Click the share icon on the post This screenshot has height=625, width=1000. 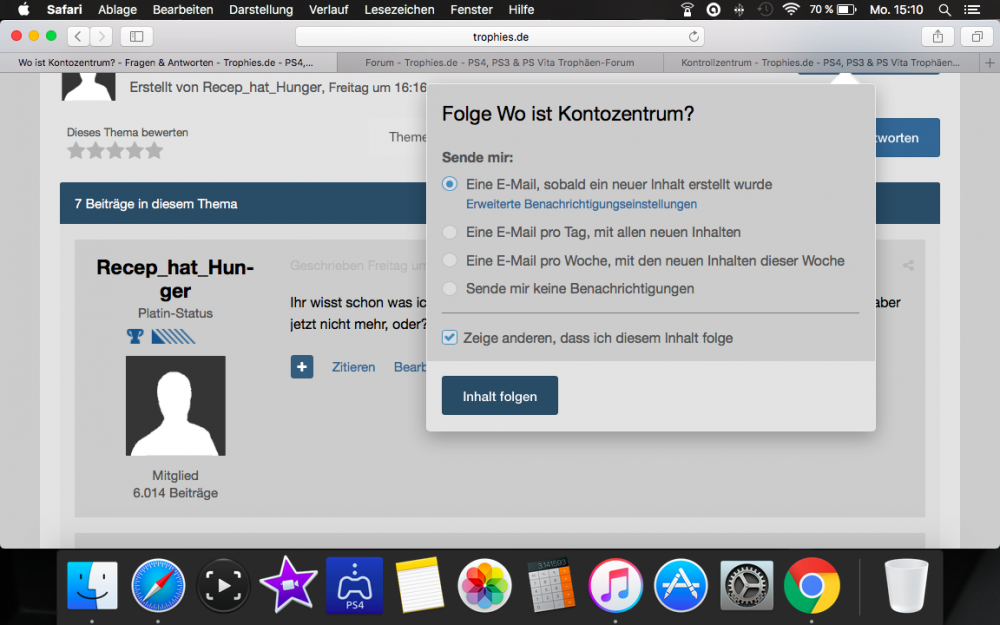908,266
